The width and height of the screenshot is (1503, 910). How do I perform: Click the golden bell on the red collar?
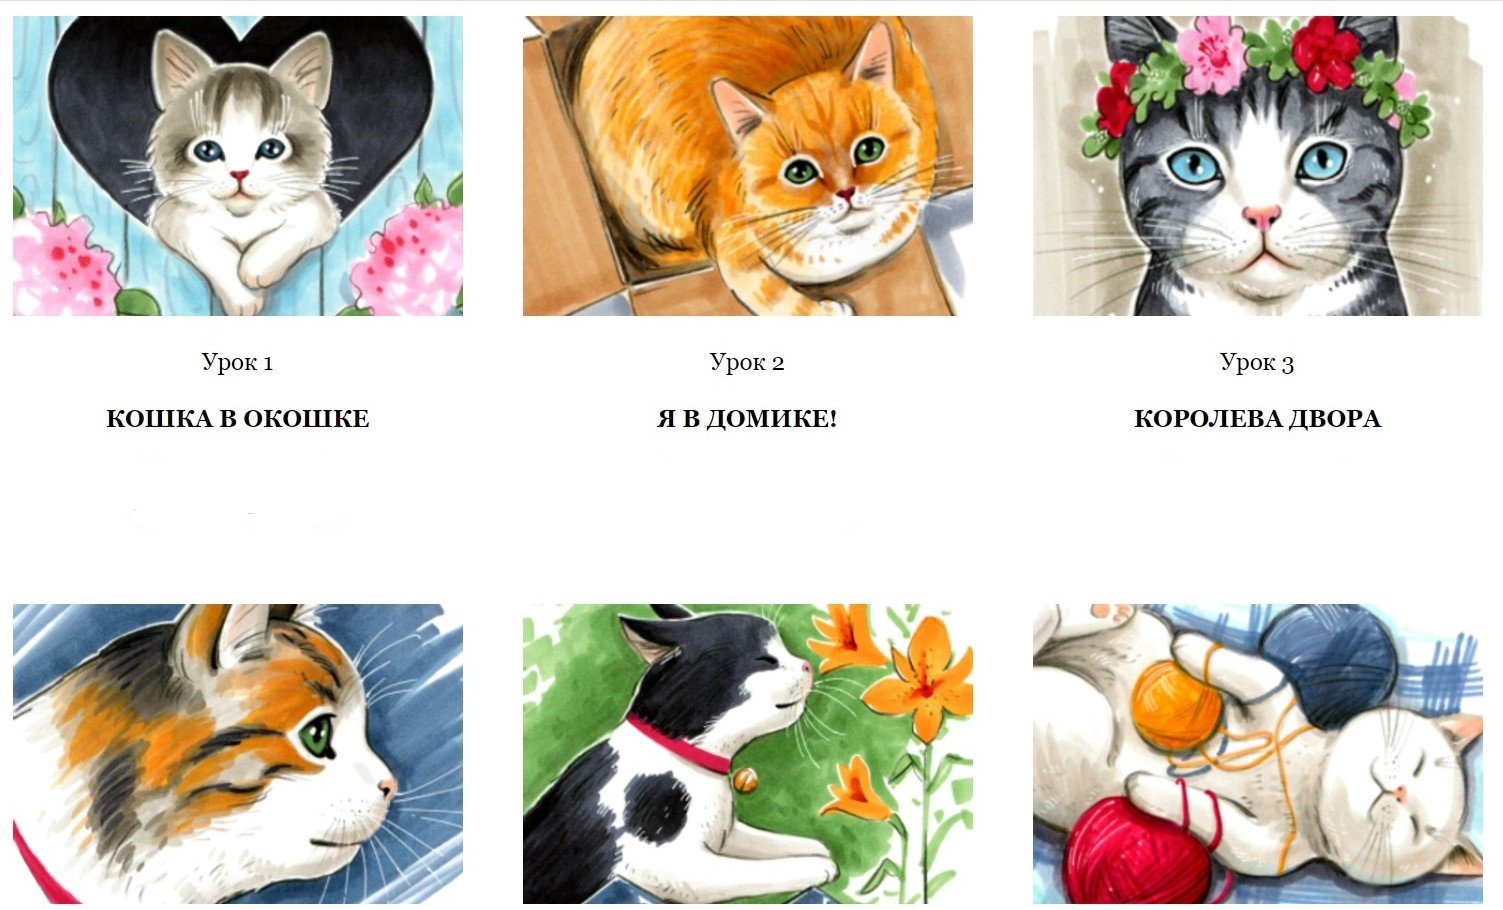[x=743, y=779]
